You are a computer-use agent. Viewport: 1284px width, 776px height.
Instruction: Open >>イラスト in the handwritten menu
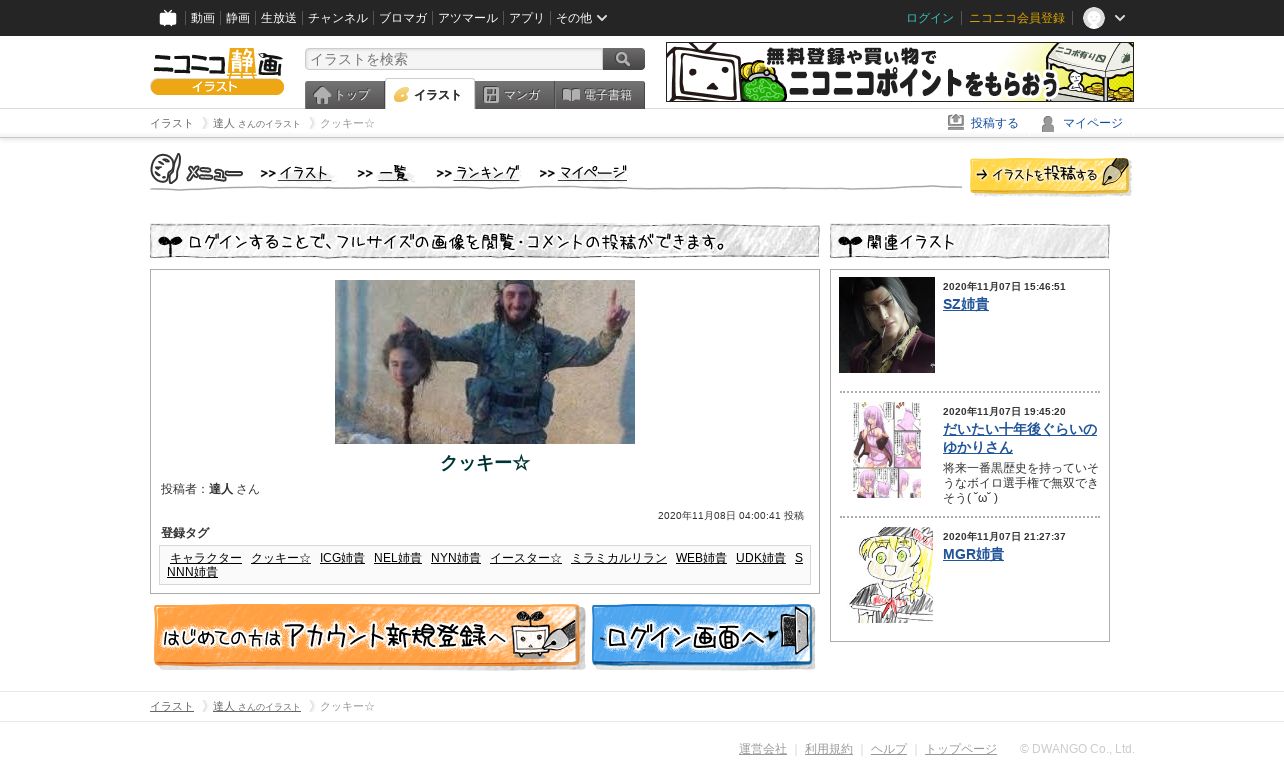pyautogui.click(x=296, y=173)
